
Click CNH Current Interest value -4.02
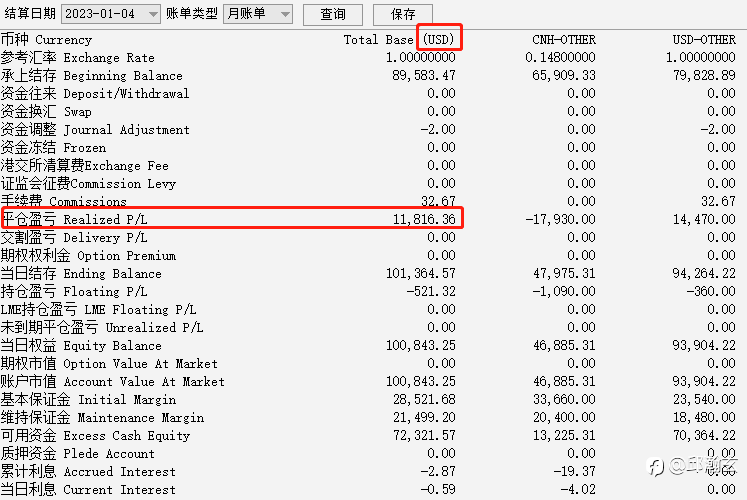coord(578,489)
